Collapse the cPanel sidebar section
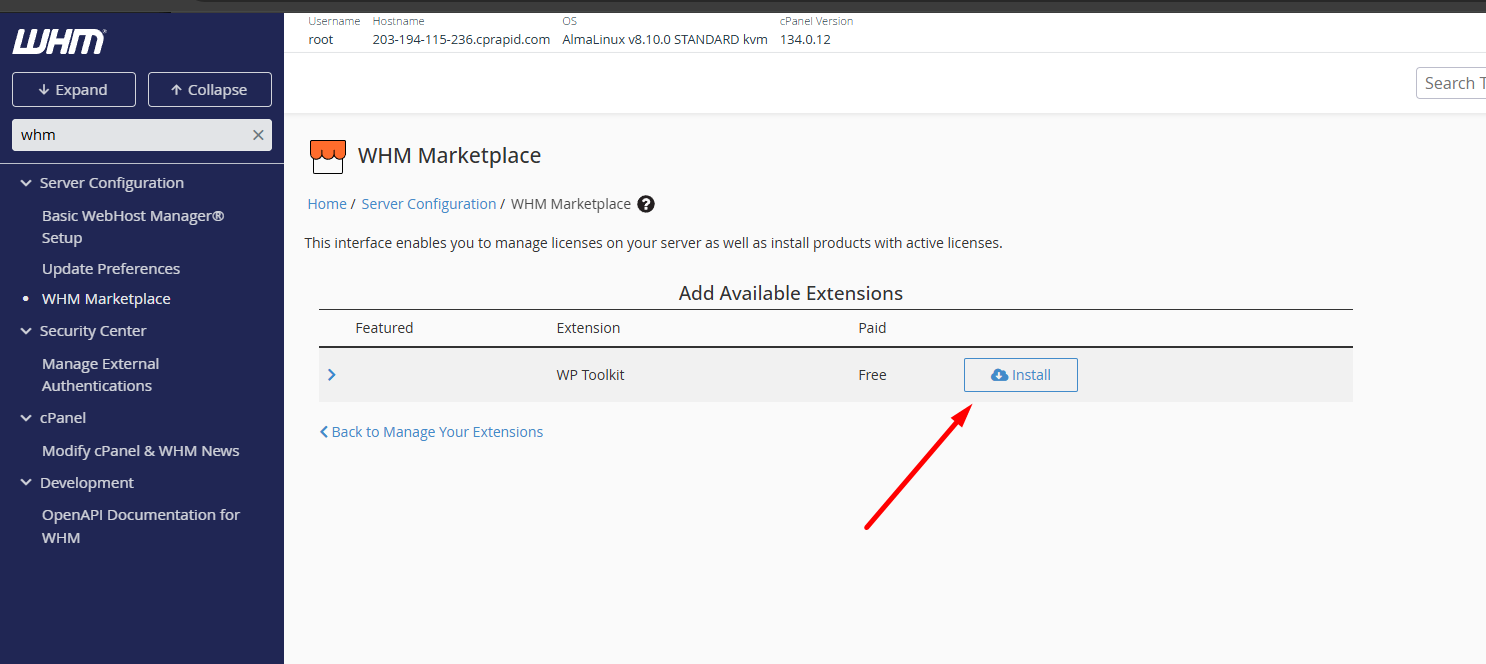1486x664 pixels. pos(26,418)
